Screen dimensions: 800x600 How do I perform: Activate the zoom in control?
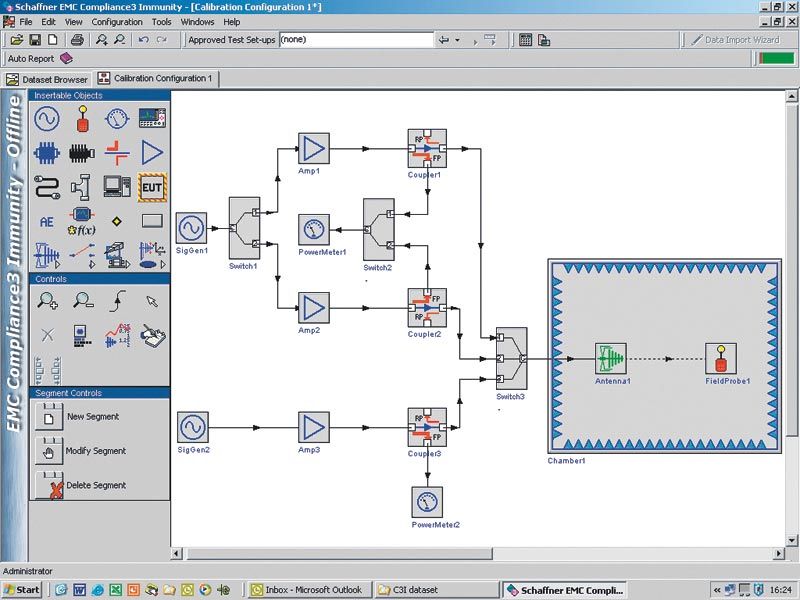pyautogui.click(x=47, y=301)
